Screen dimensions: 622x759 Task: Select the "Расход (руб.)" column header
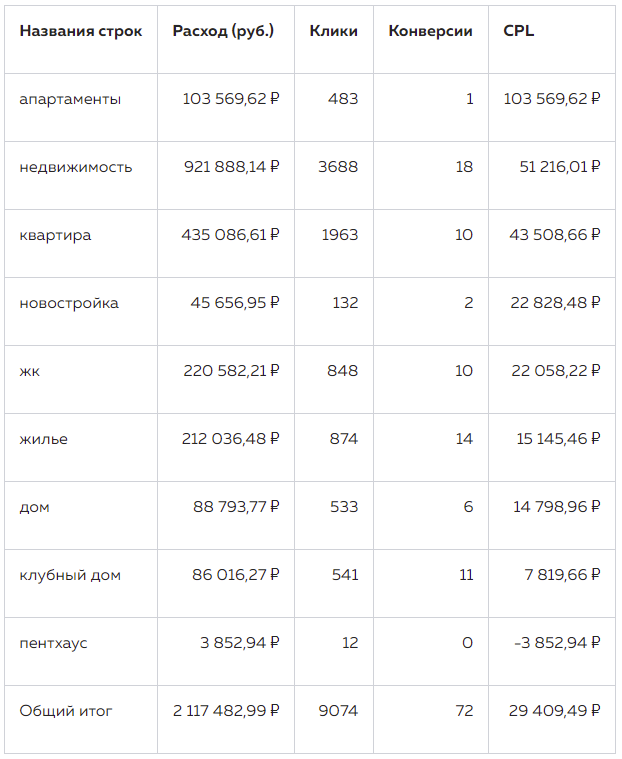[223, 31]
